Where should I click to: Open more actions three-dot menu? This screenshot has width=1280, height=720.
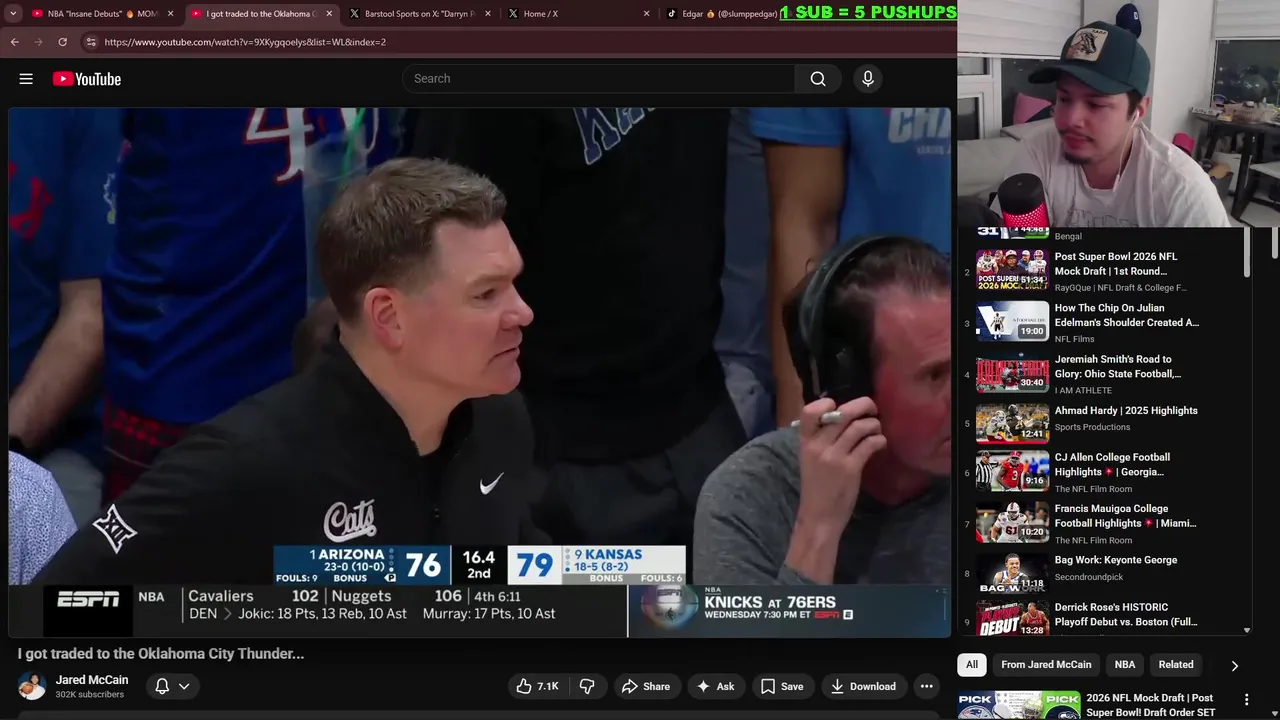(x=927, y=686)
